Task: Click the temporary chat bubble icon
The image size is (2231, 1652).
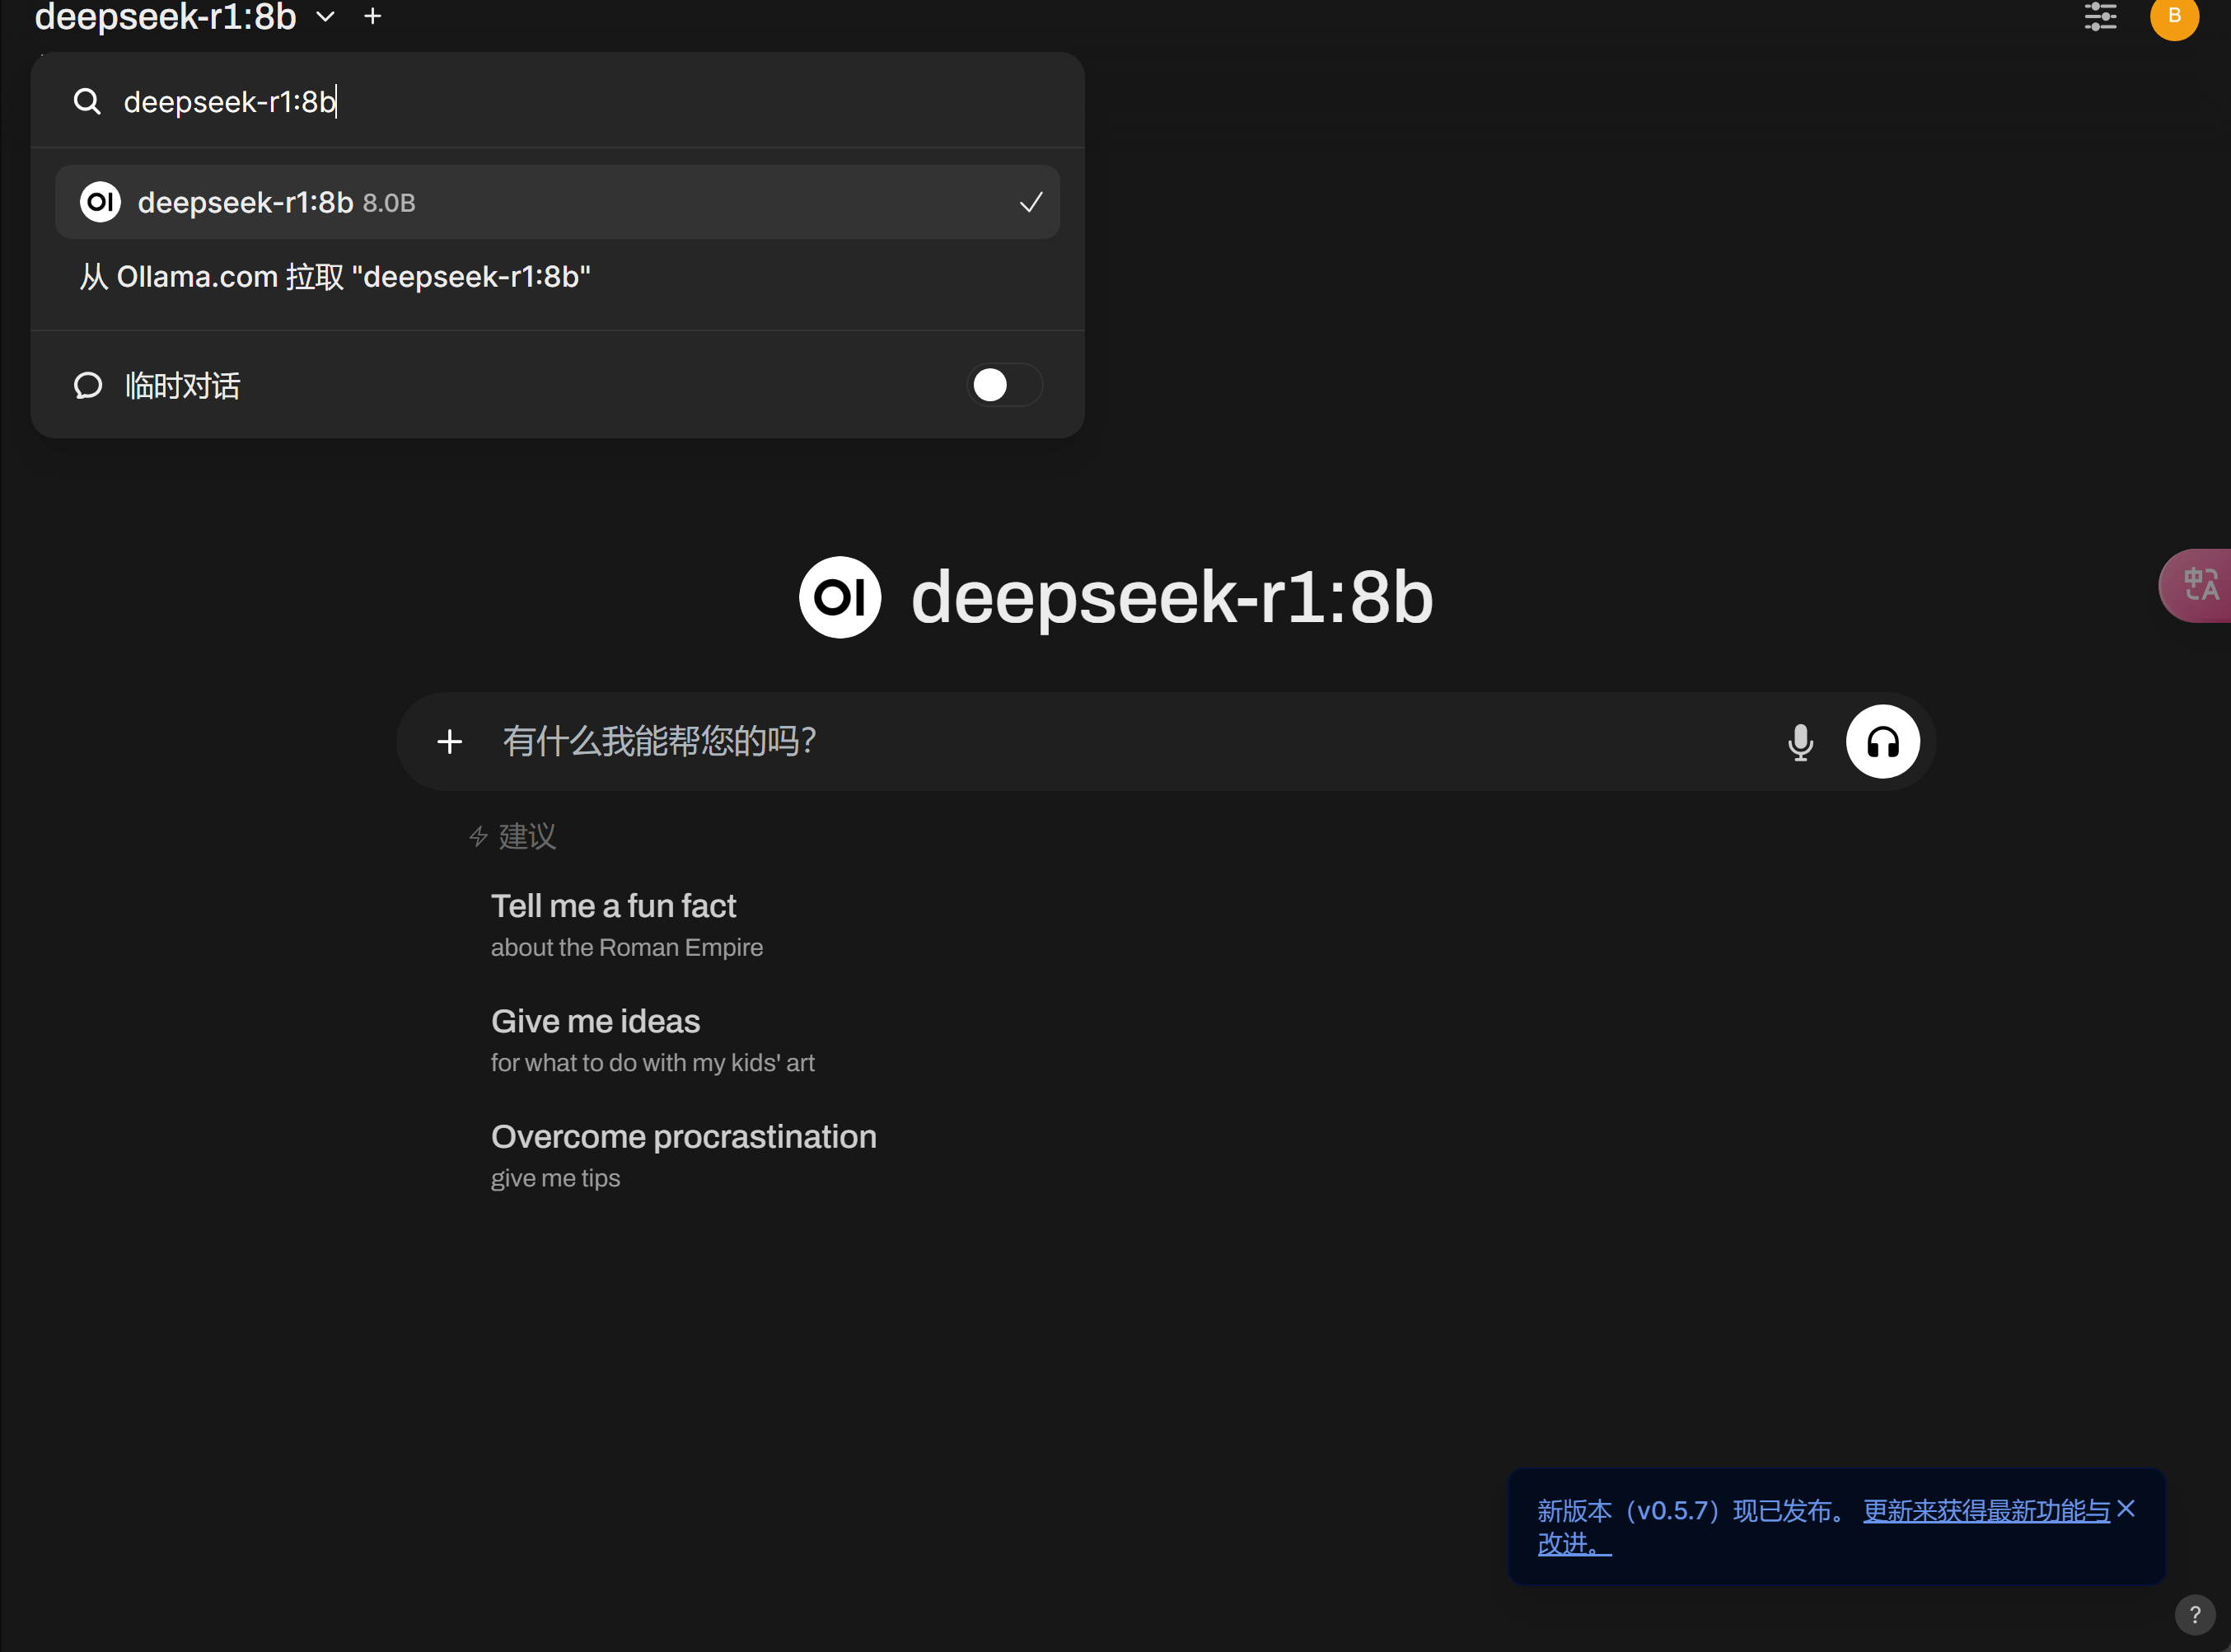Action: 88,386
